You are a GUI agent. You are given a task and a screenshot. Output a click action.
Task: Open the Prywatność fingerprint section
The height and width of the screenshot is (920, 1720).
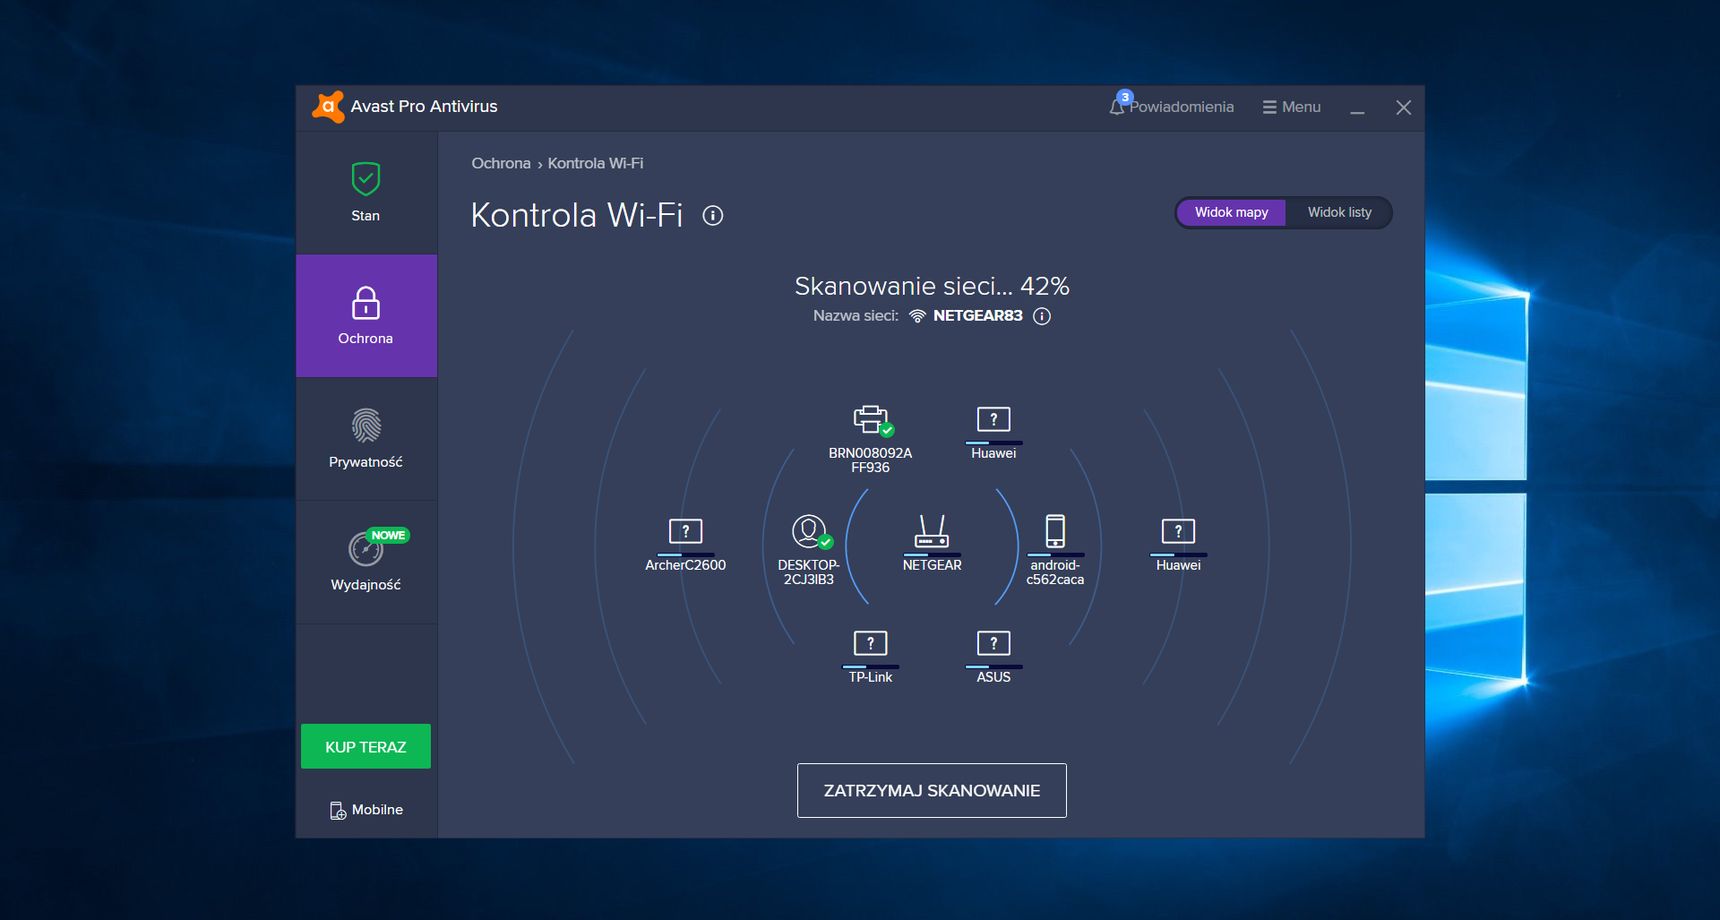[366, 439]
